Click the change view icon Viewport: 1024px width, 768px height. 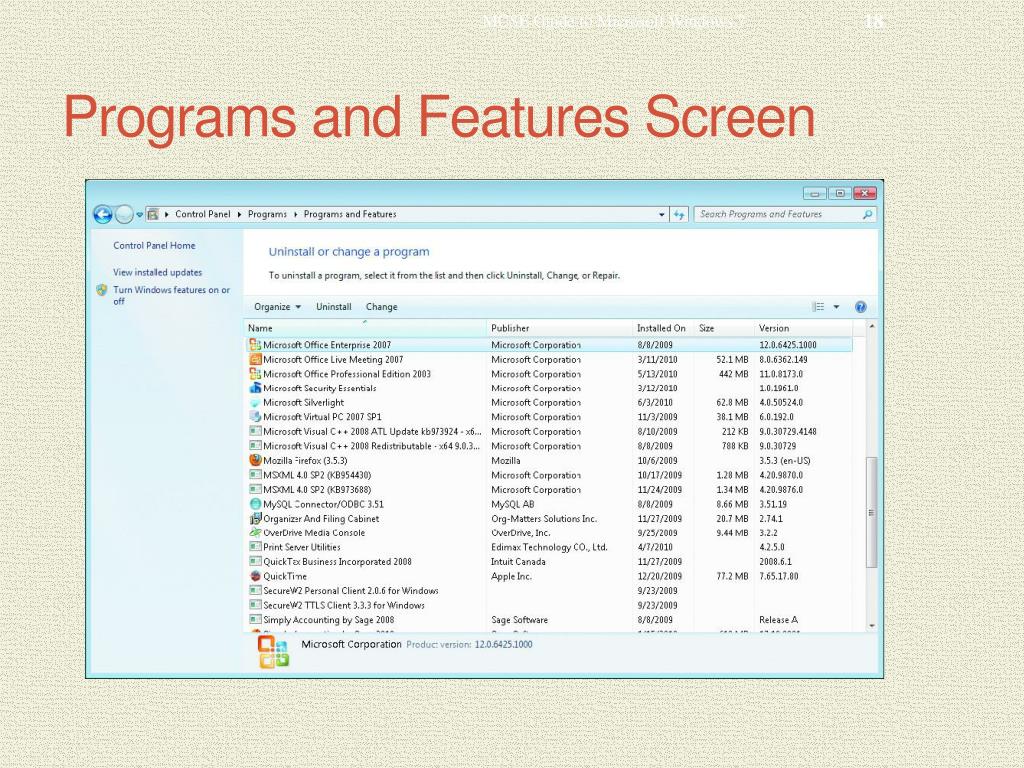pyautogui.click(x=818, y=307)
